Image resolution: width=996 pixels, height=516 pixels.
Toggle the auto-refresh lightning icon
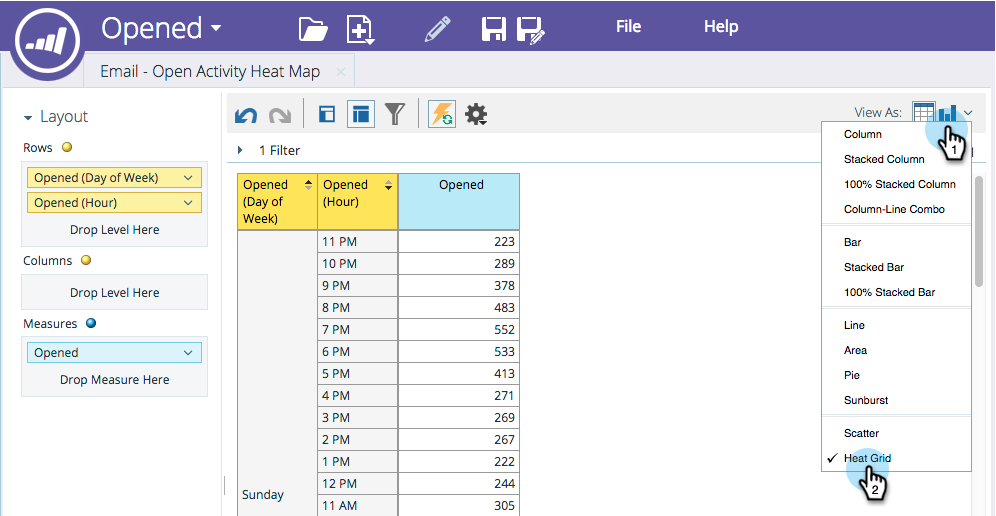442,114
